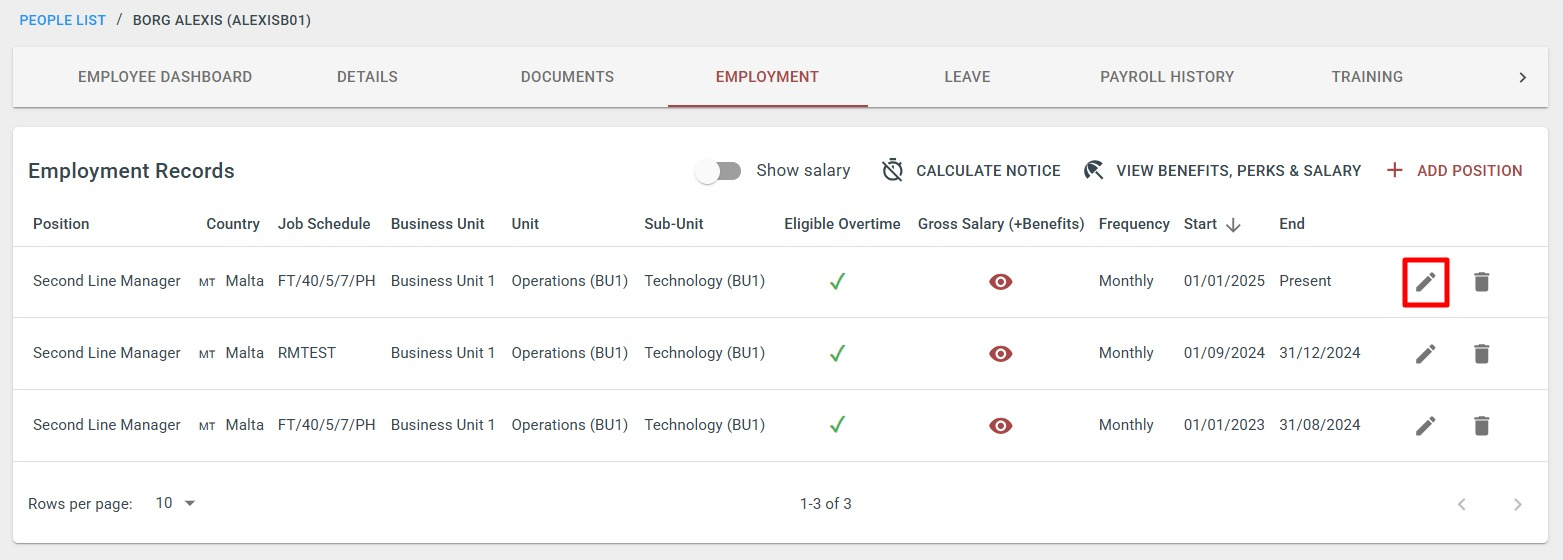1563x560 pixels.
Task: Edit the RMTEST job schedule record
Action: [x=1426, y=353]
